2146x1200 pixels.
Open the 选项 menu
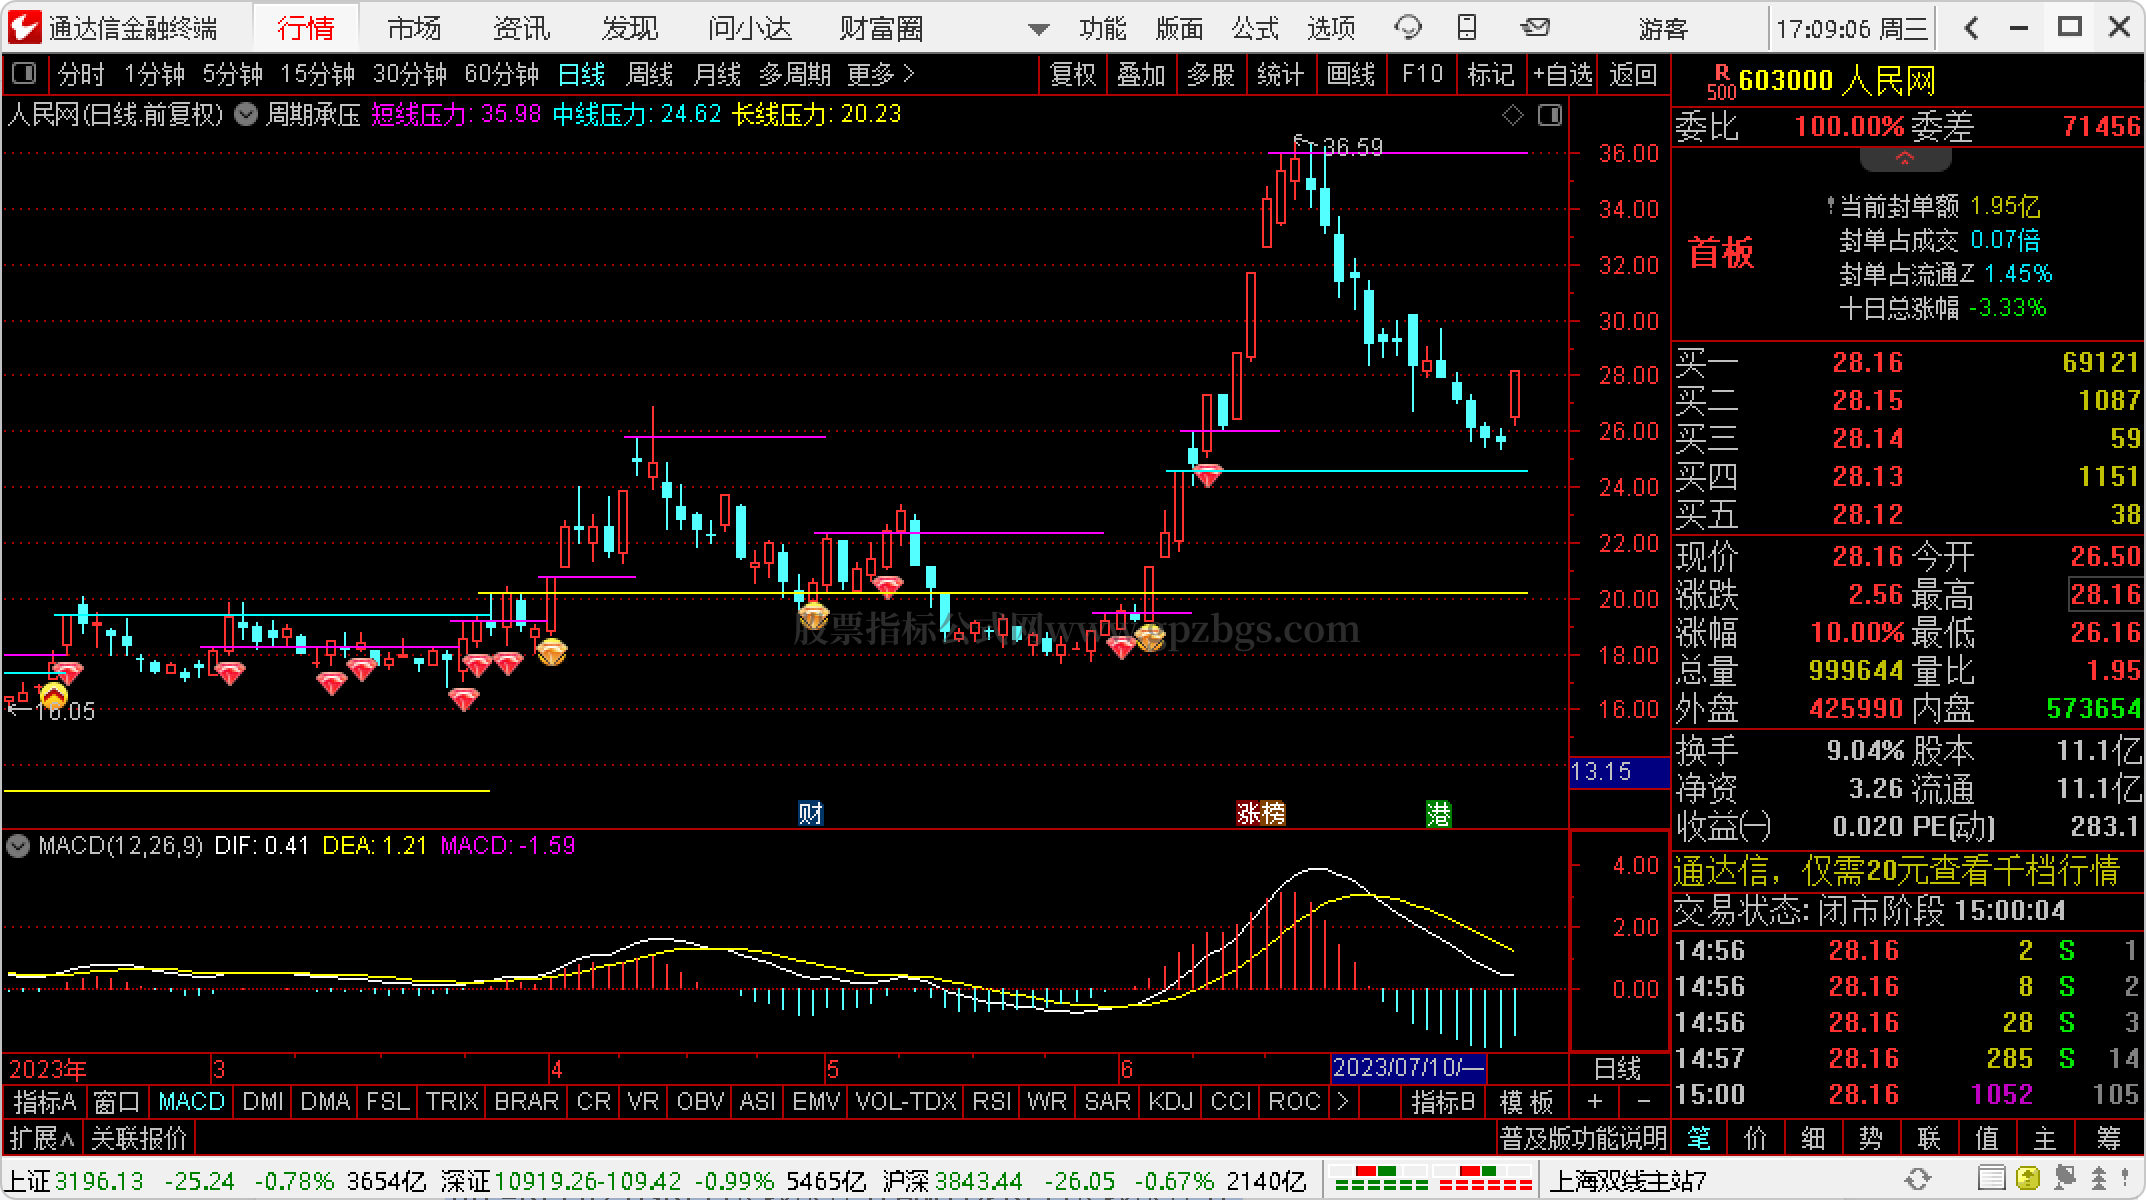point(1332,29)
